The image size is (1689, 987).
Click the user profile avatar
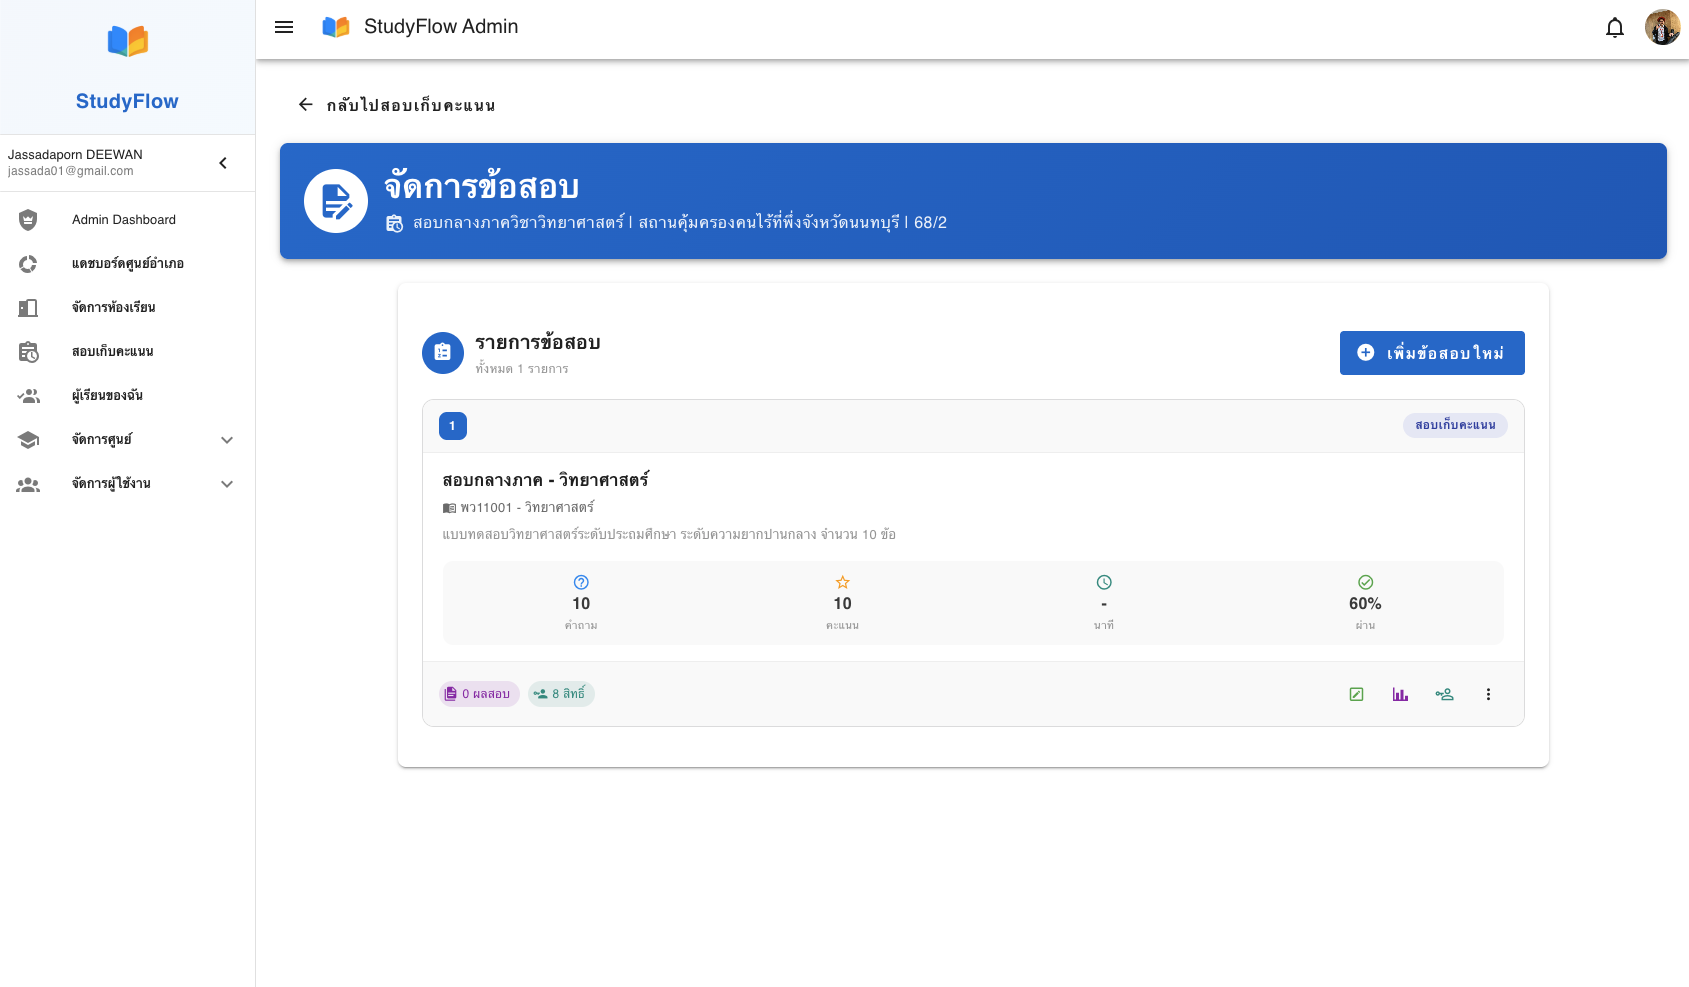(x=1661, y=28)
